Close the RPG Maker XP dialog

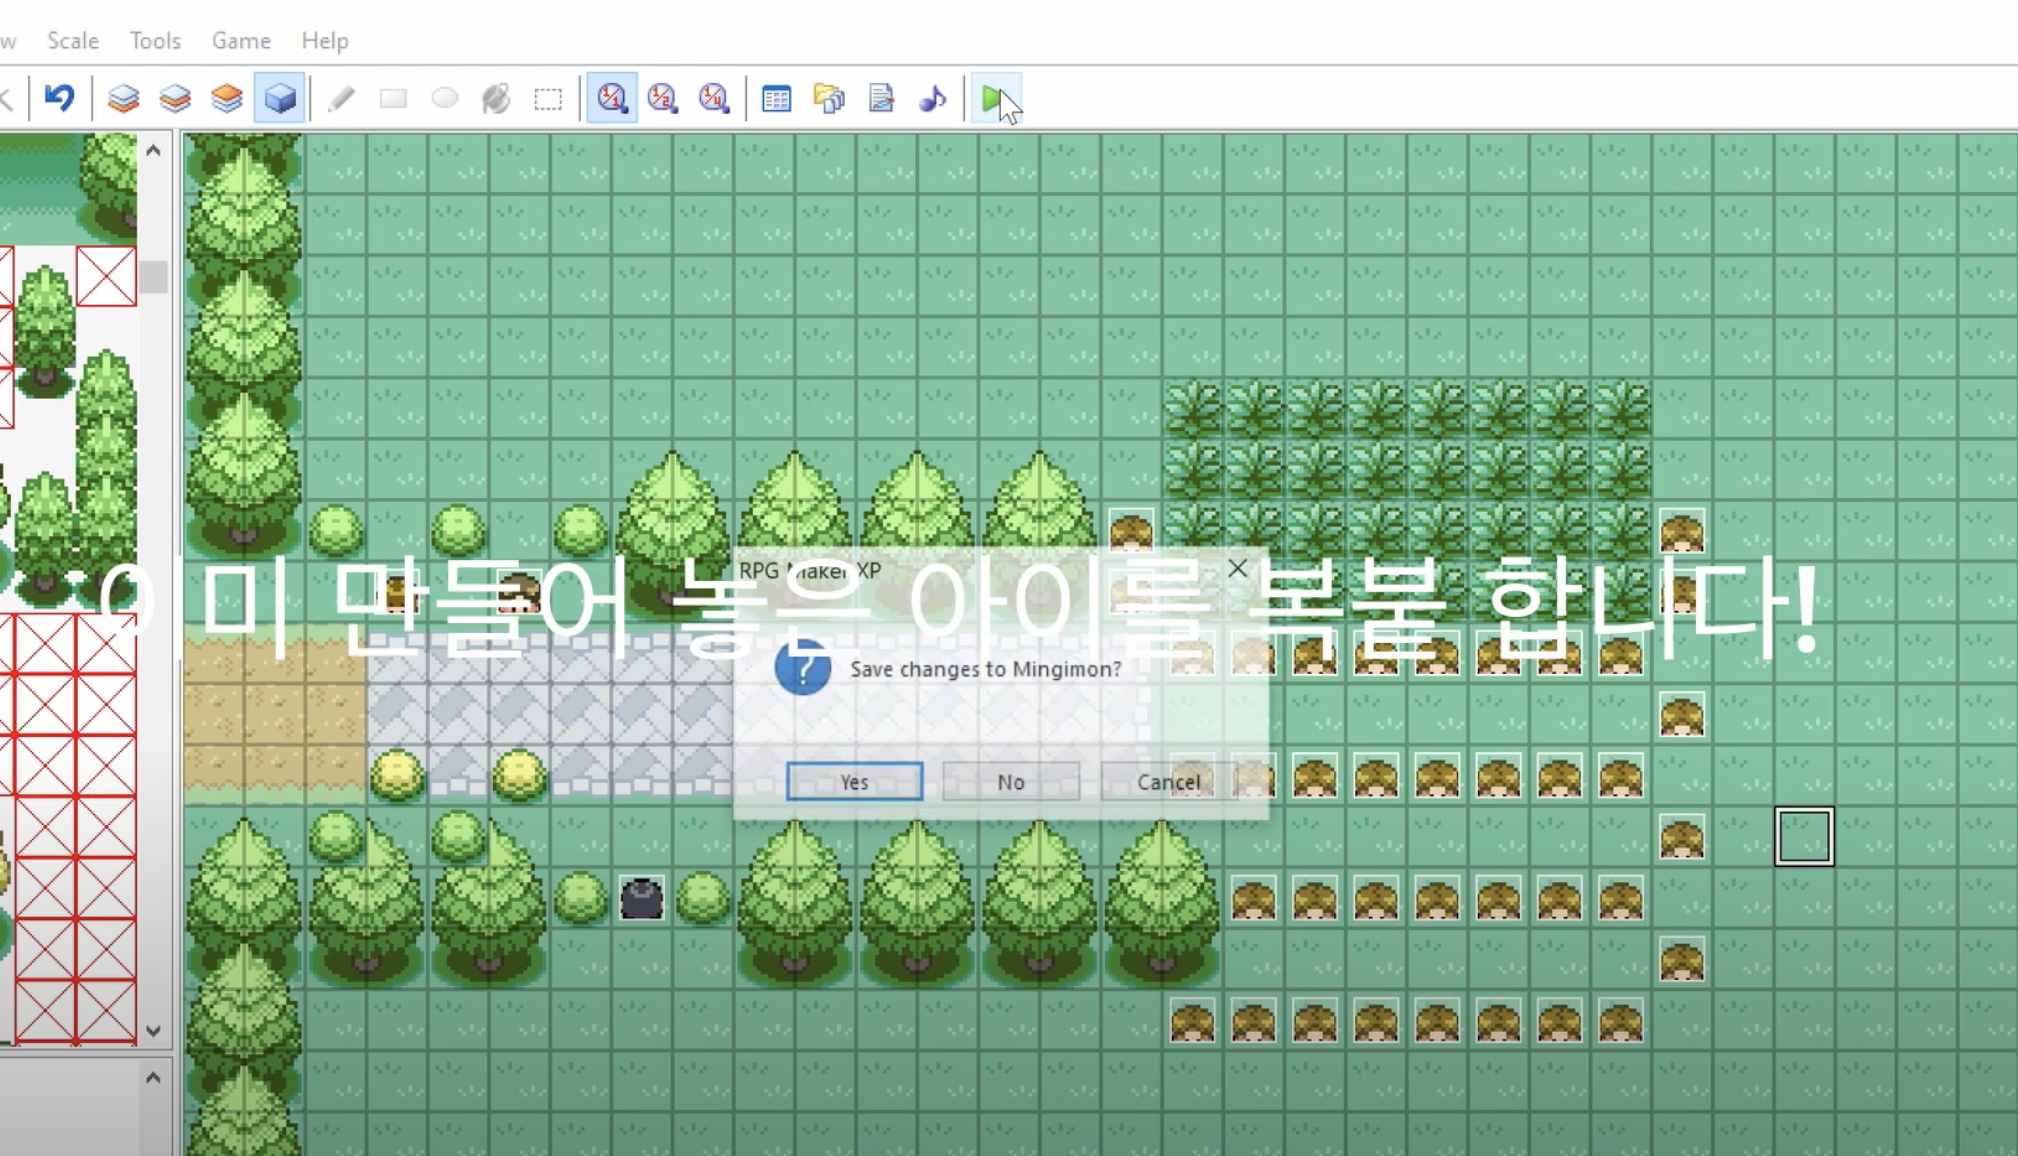pyautogui.click(x=1237, y=569)
